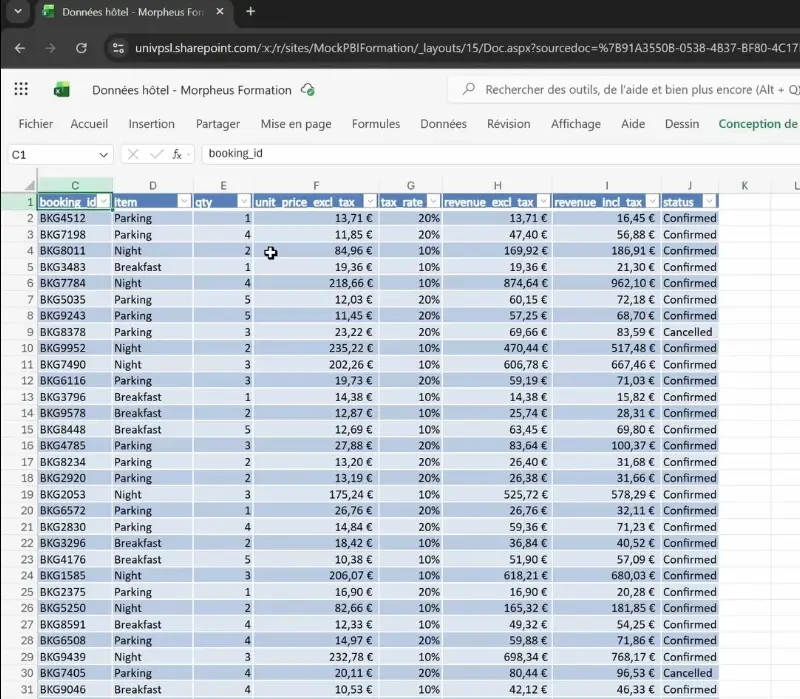
Task: Open item column filter dropdown
Action: (184, 202)
